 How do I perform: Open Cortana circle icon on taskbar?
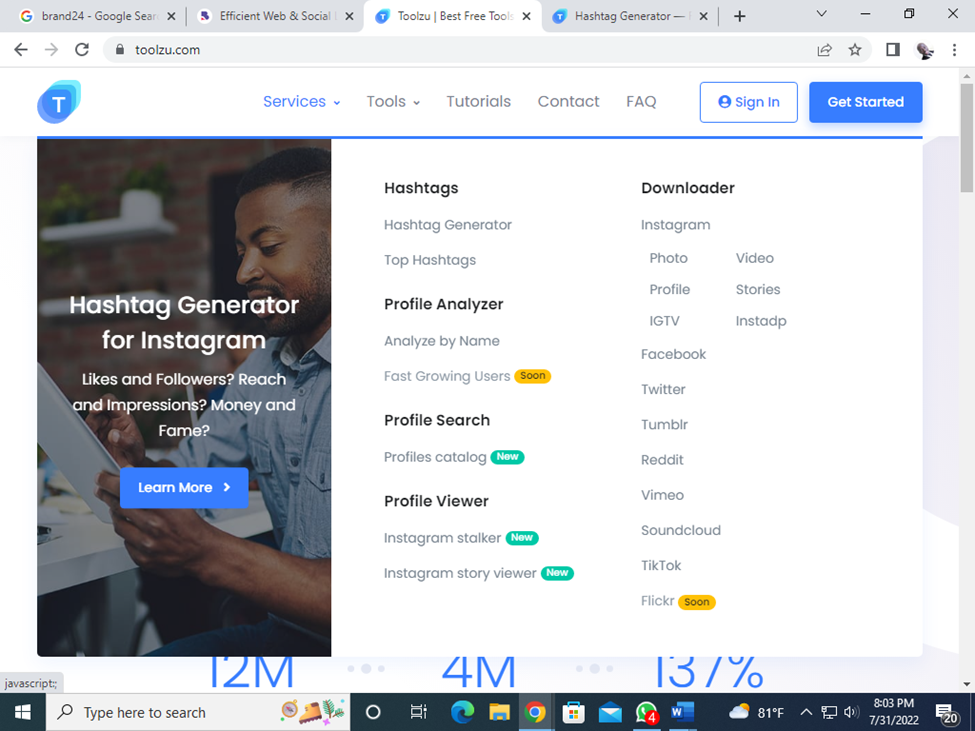(x=373, y=712)
